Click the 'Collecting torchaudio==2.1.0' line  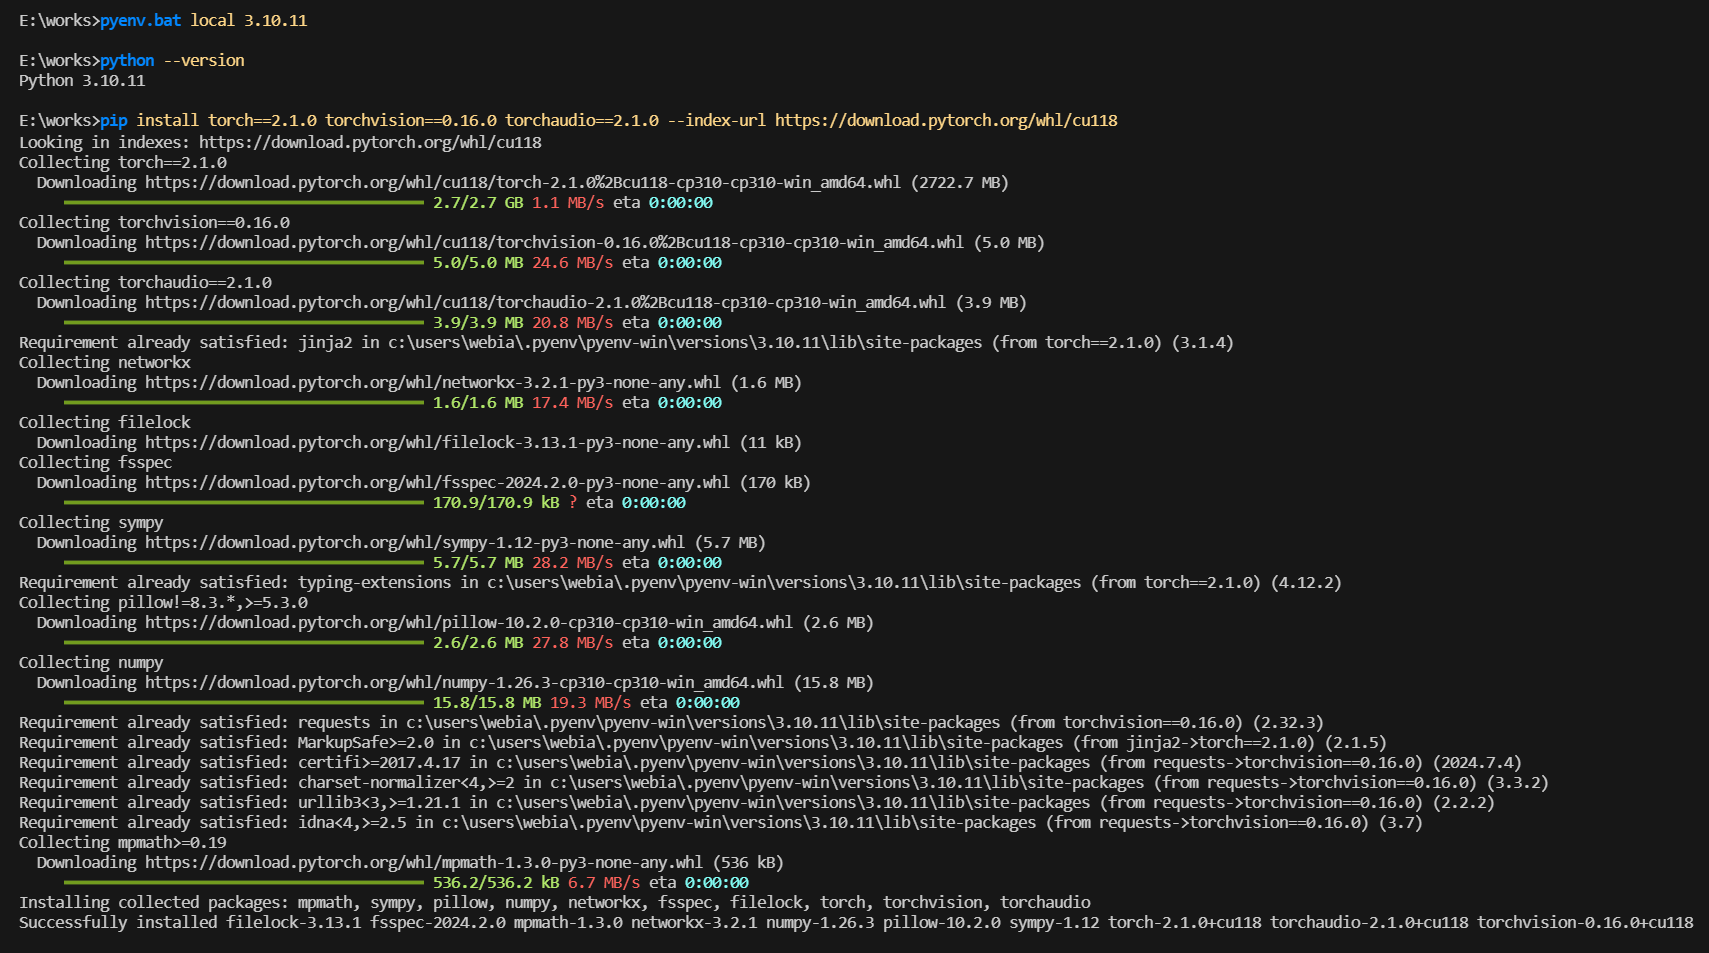tap(145, 282)
